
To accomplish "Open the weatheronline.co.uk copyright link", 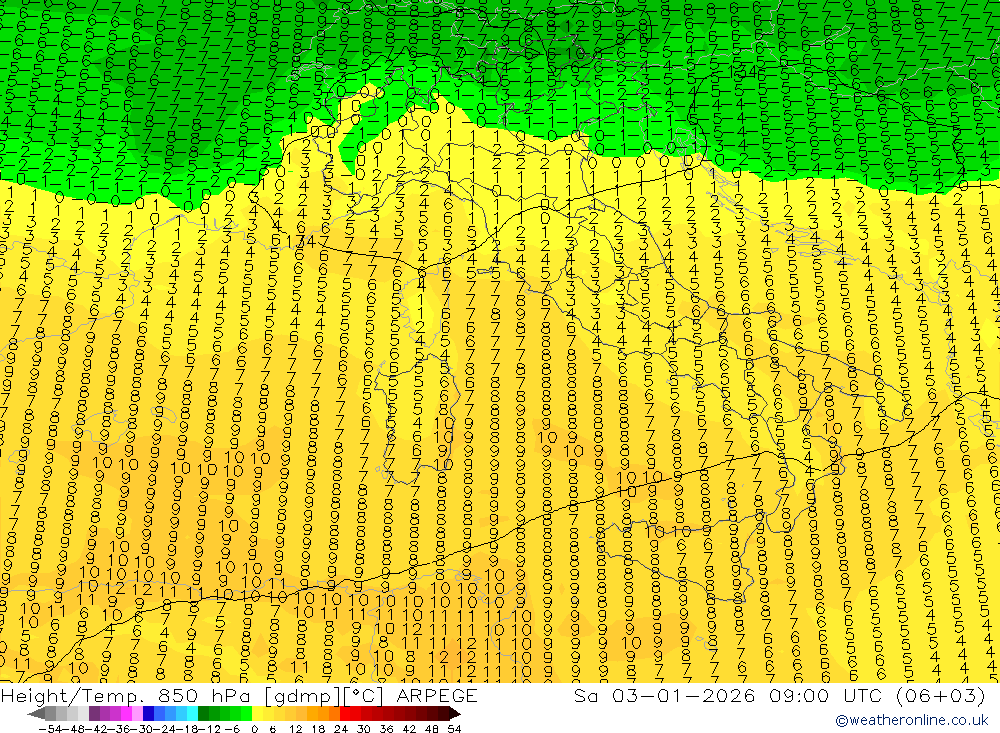I will click(912, 720).
